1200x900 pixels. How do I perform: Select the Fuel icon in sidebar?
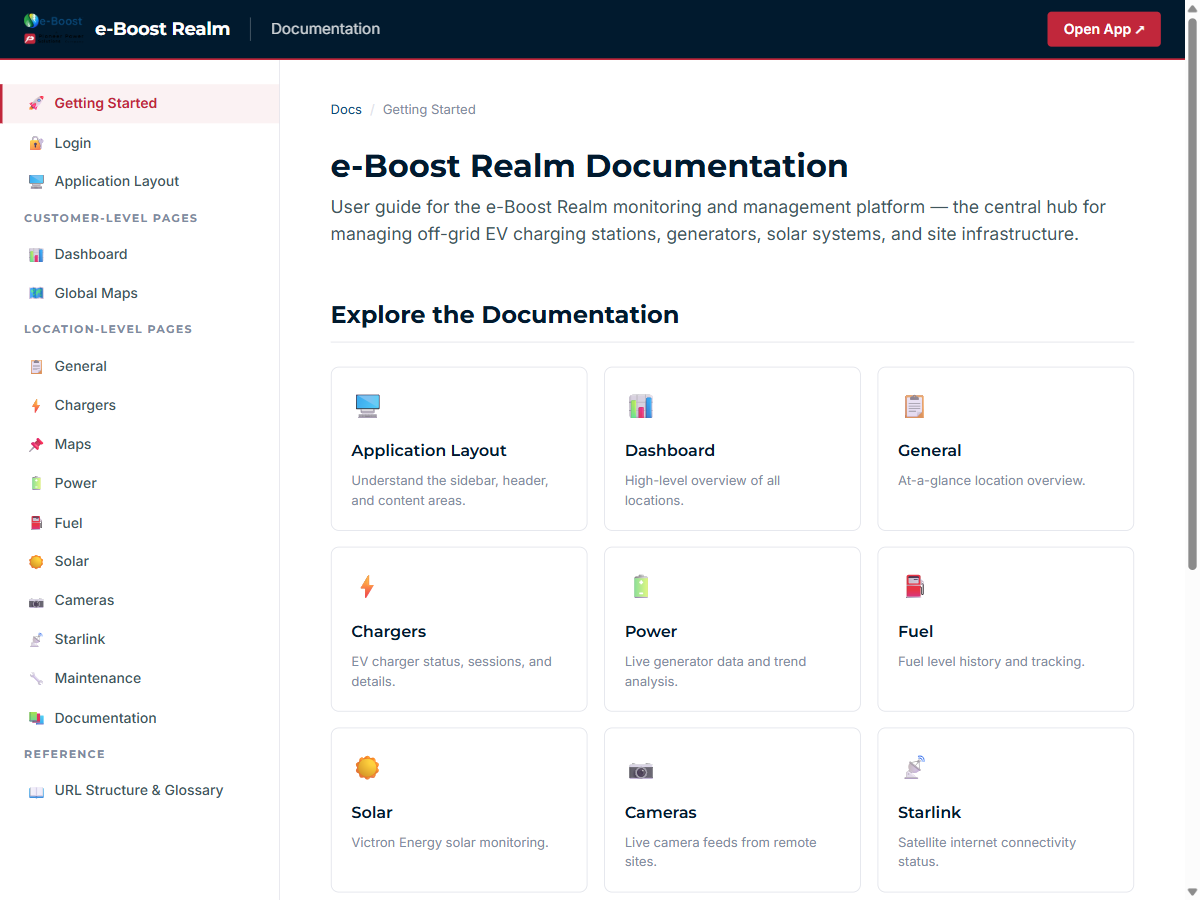(35, 522)
